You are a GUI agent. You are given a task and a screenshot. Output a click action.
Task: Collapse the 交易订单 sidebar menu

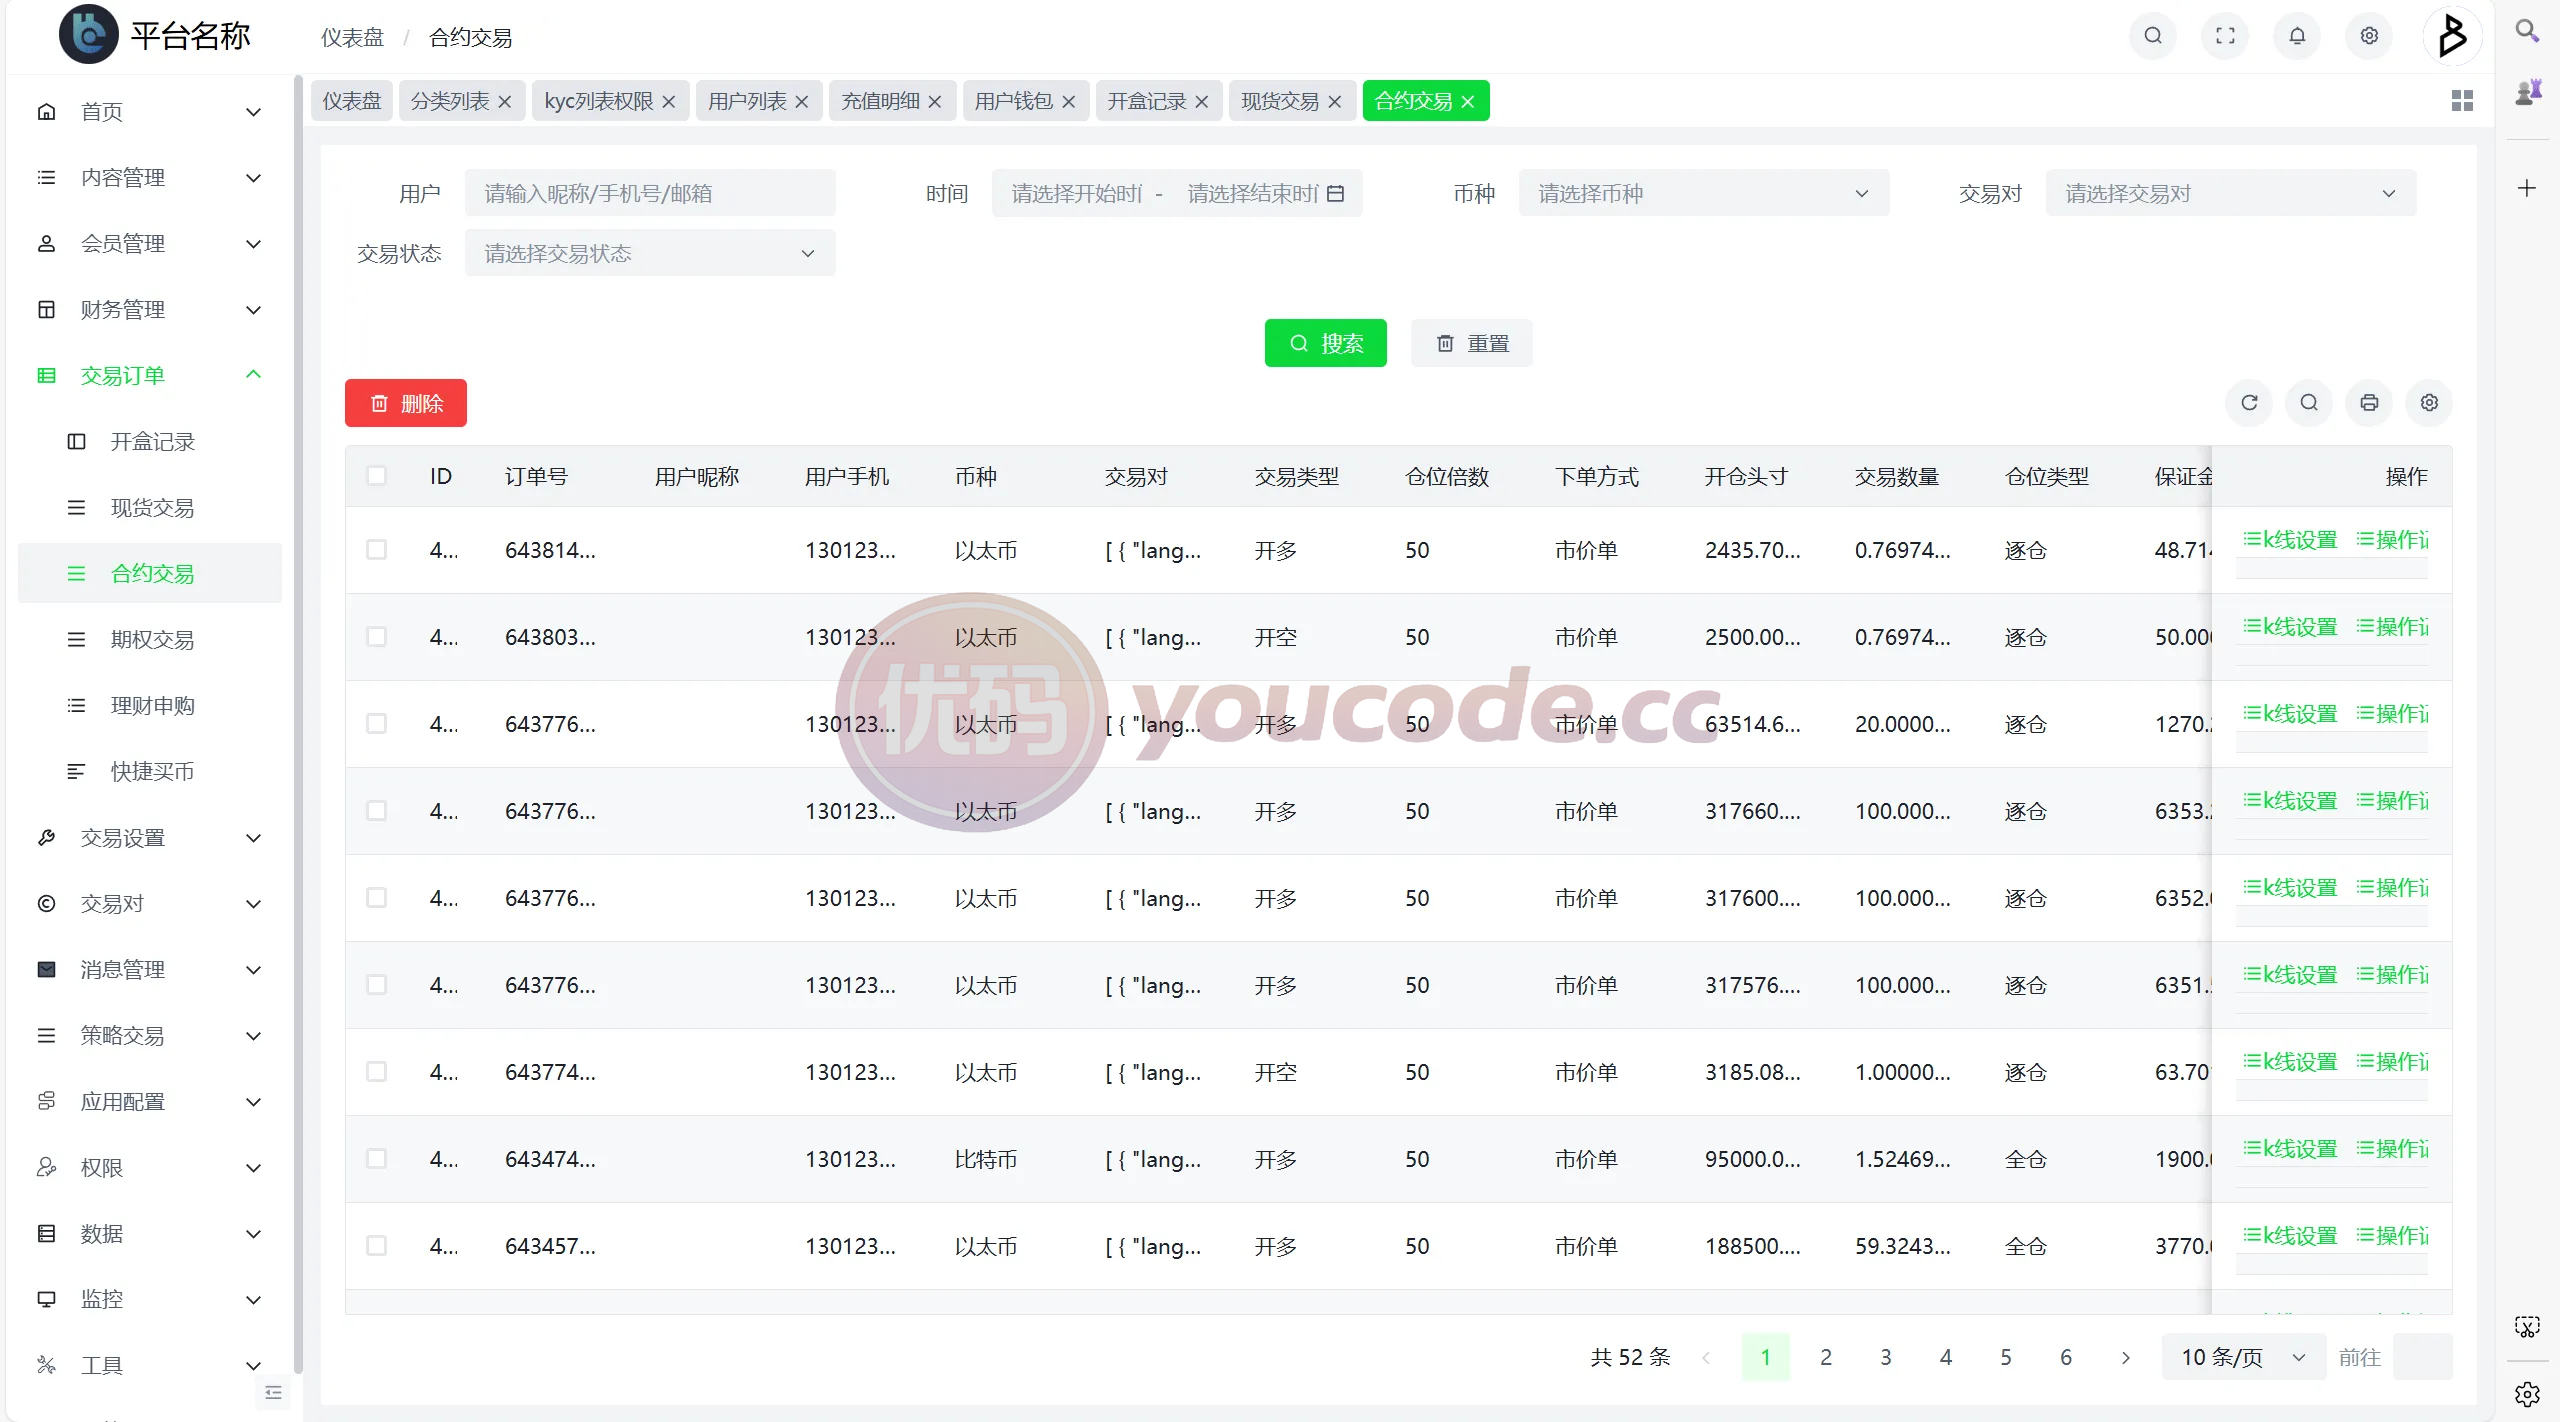[150, 375]
